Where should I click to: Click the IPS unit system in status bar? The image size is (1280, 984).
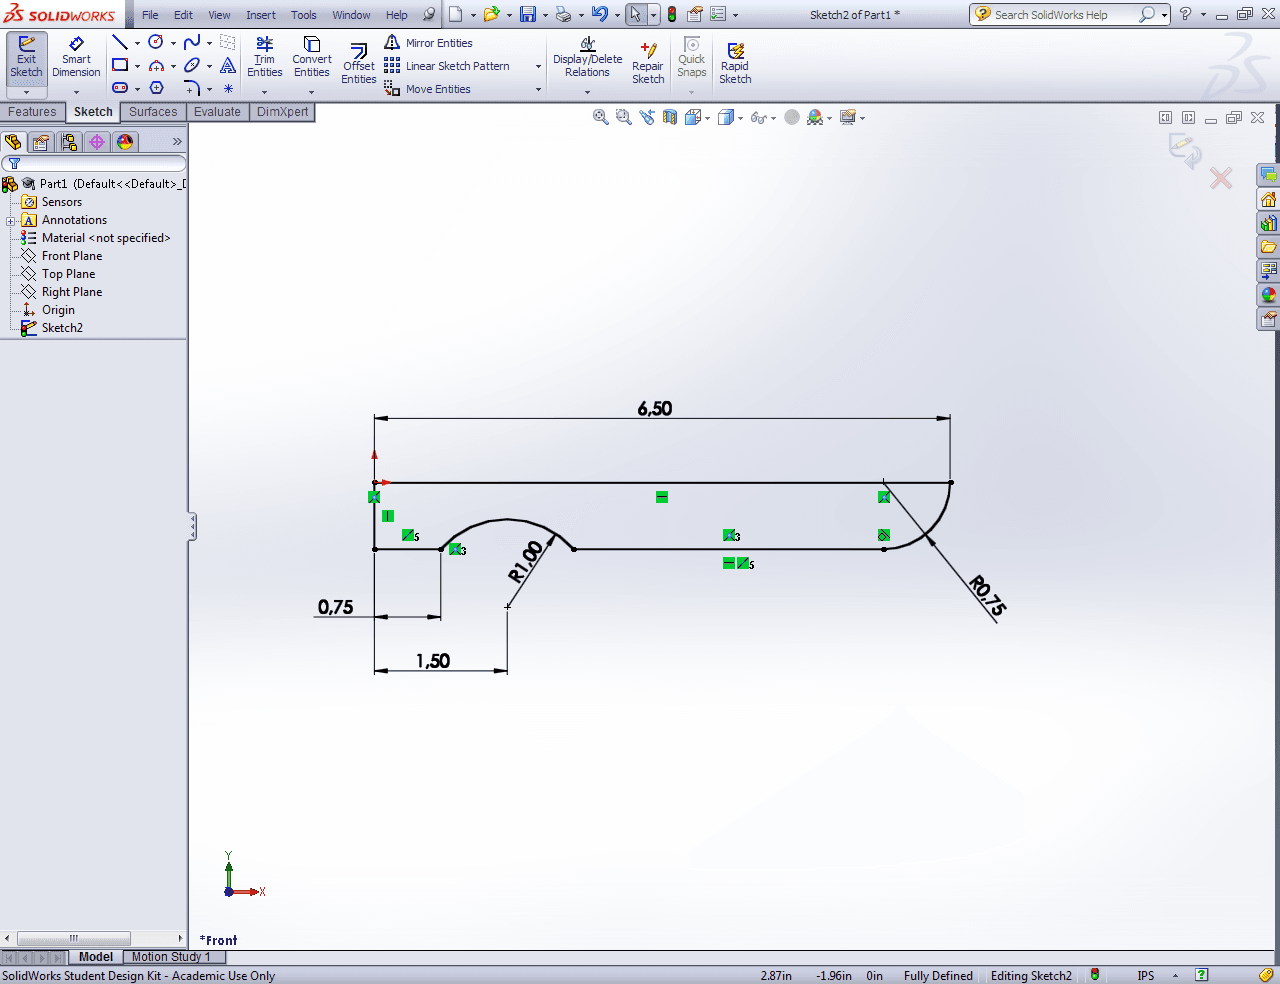point(1146,976)
